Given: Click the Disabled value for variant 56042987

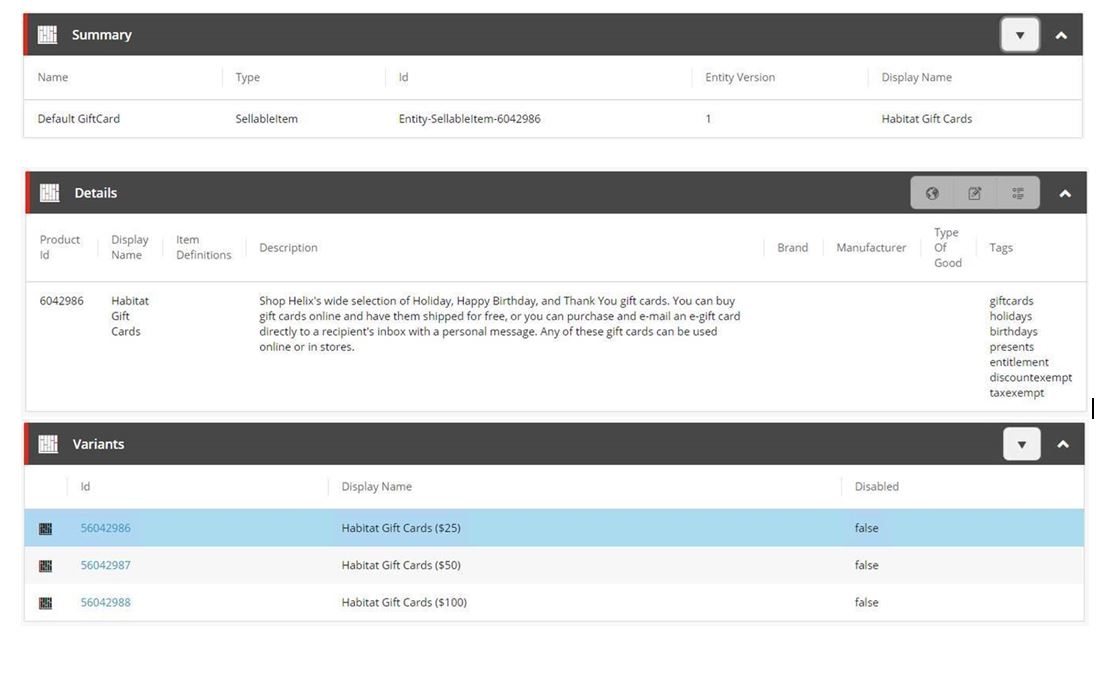Looking at the screenshot, I should tap(866, 565).
